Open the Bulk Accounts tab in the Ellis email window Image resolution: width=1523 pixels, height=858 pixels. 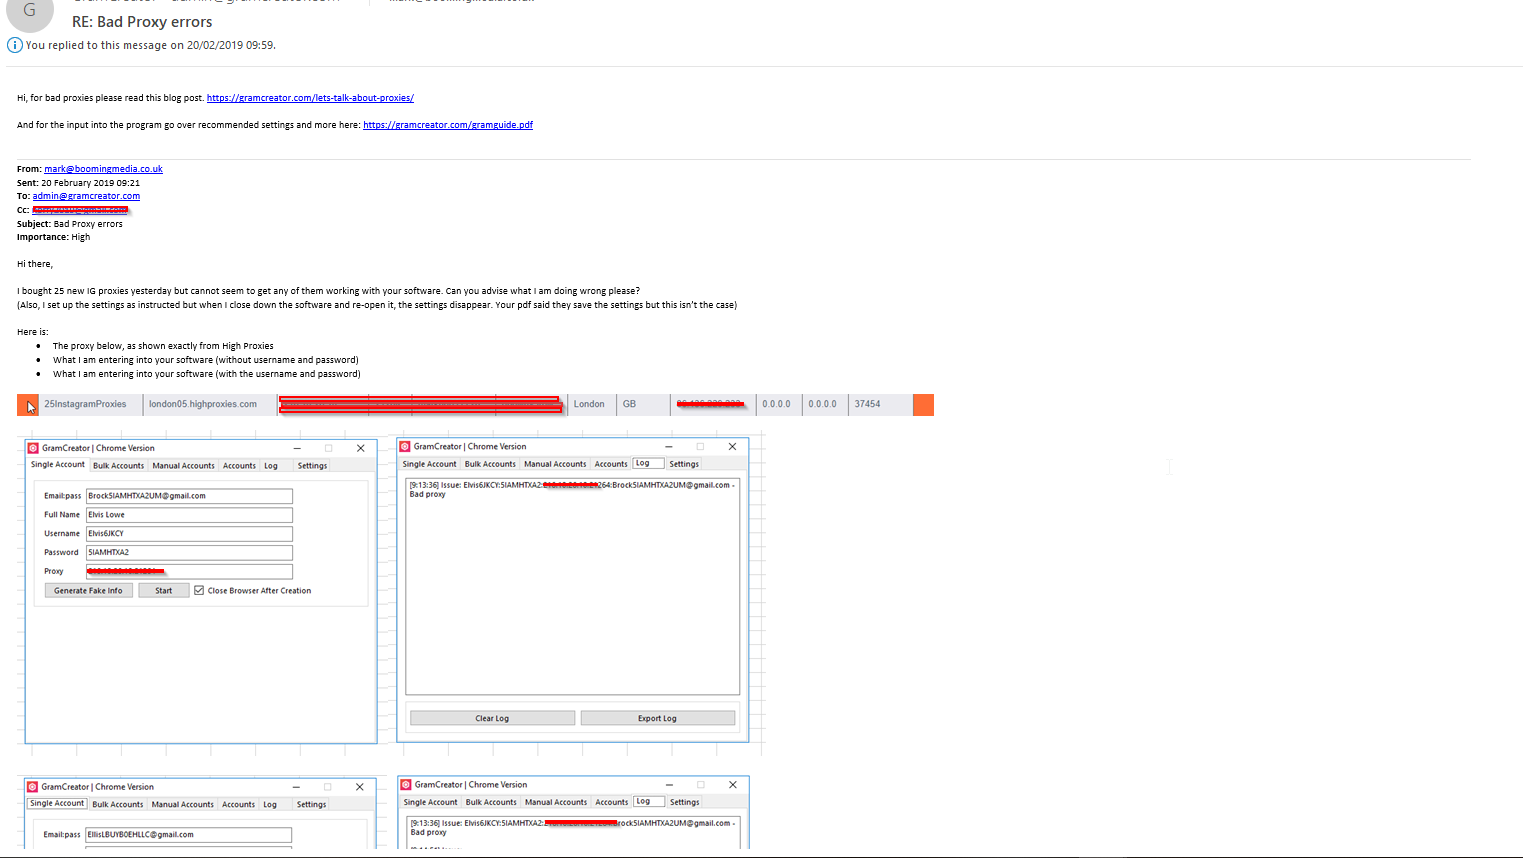pyautogui.click(x=118, y=804)
